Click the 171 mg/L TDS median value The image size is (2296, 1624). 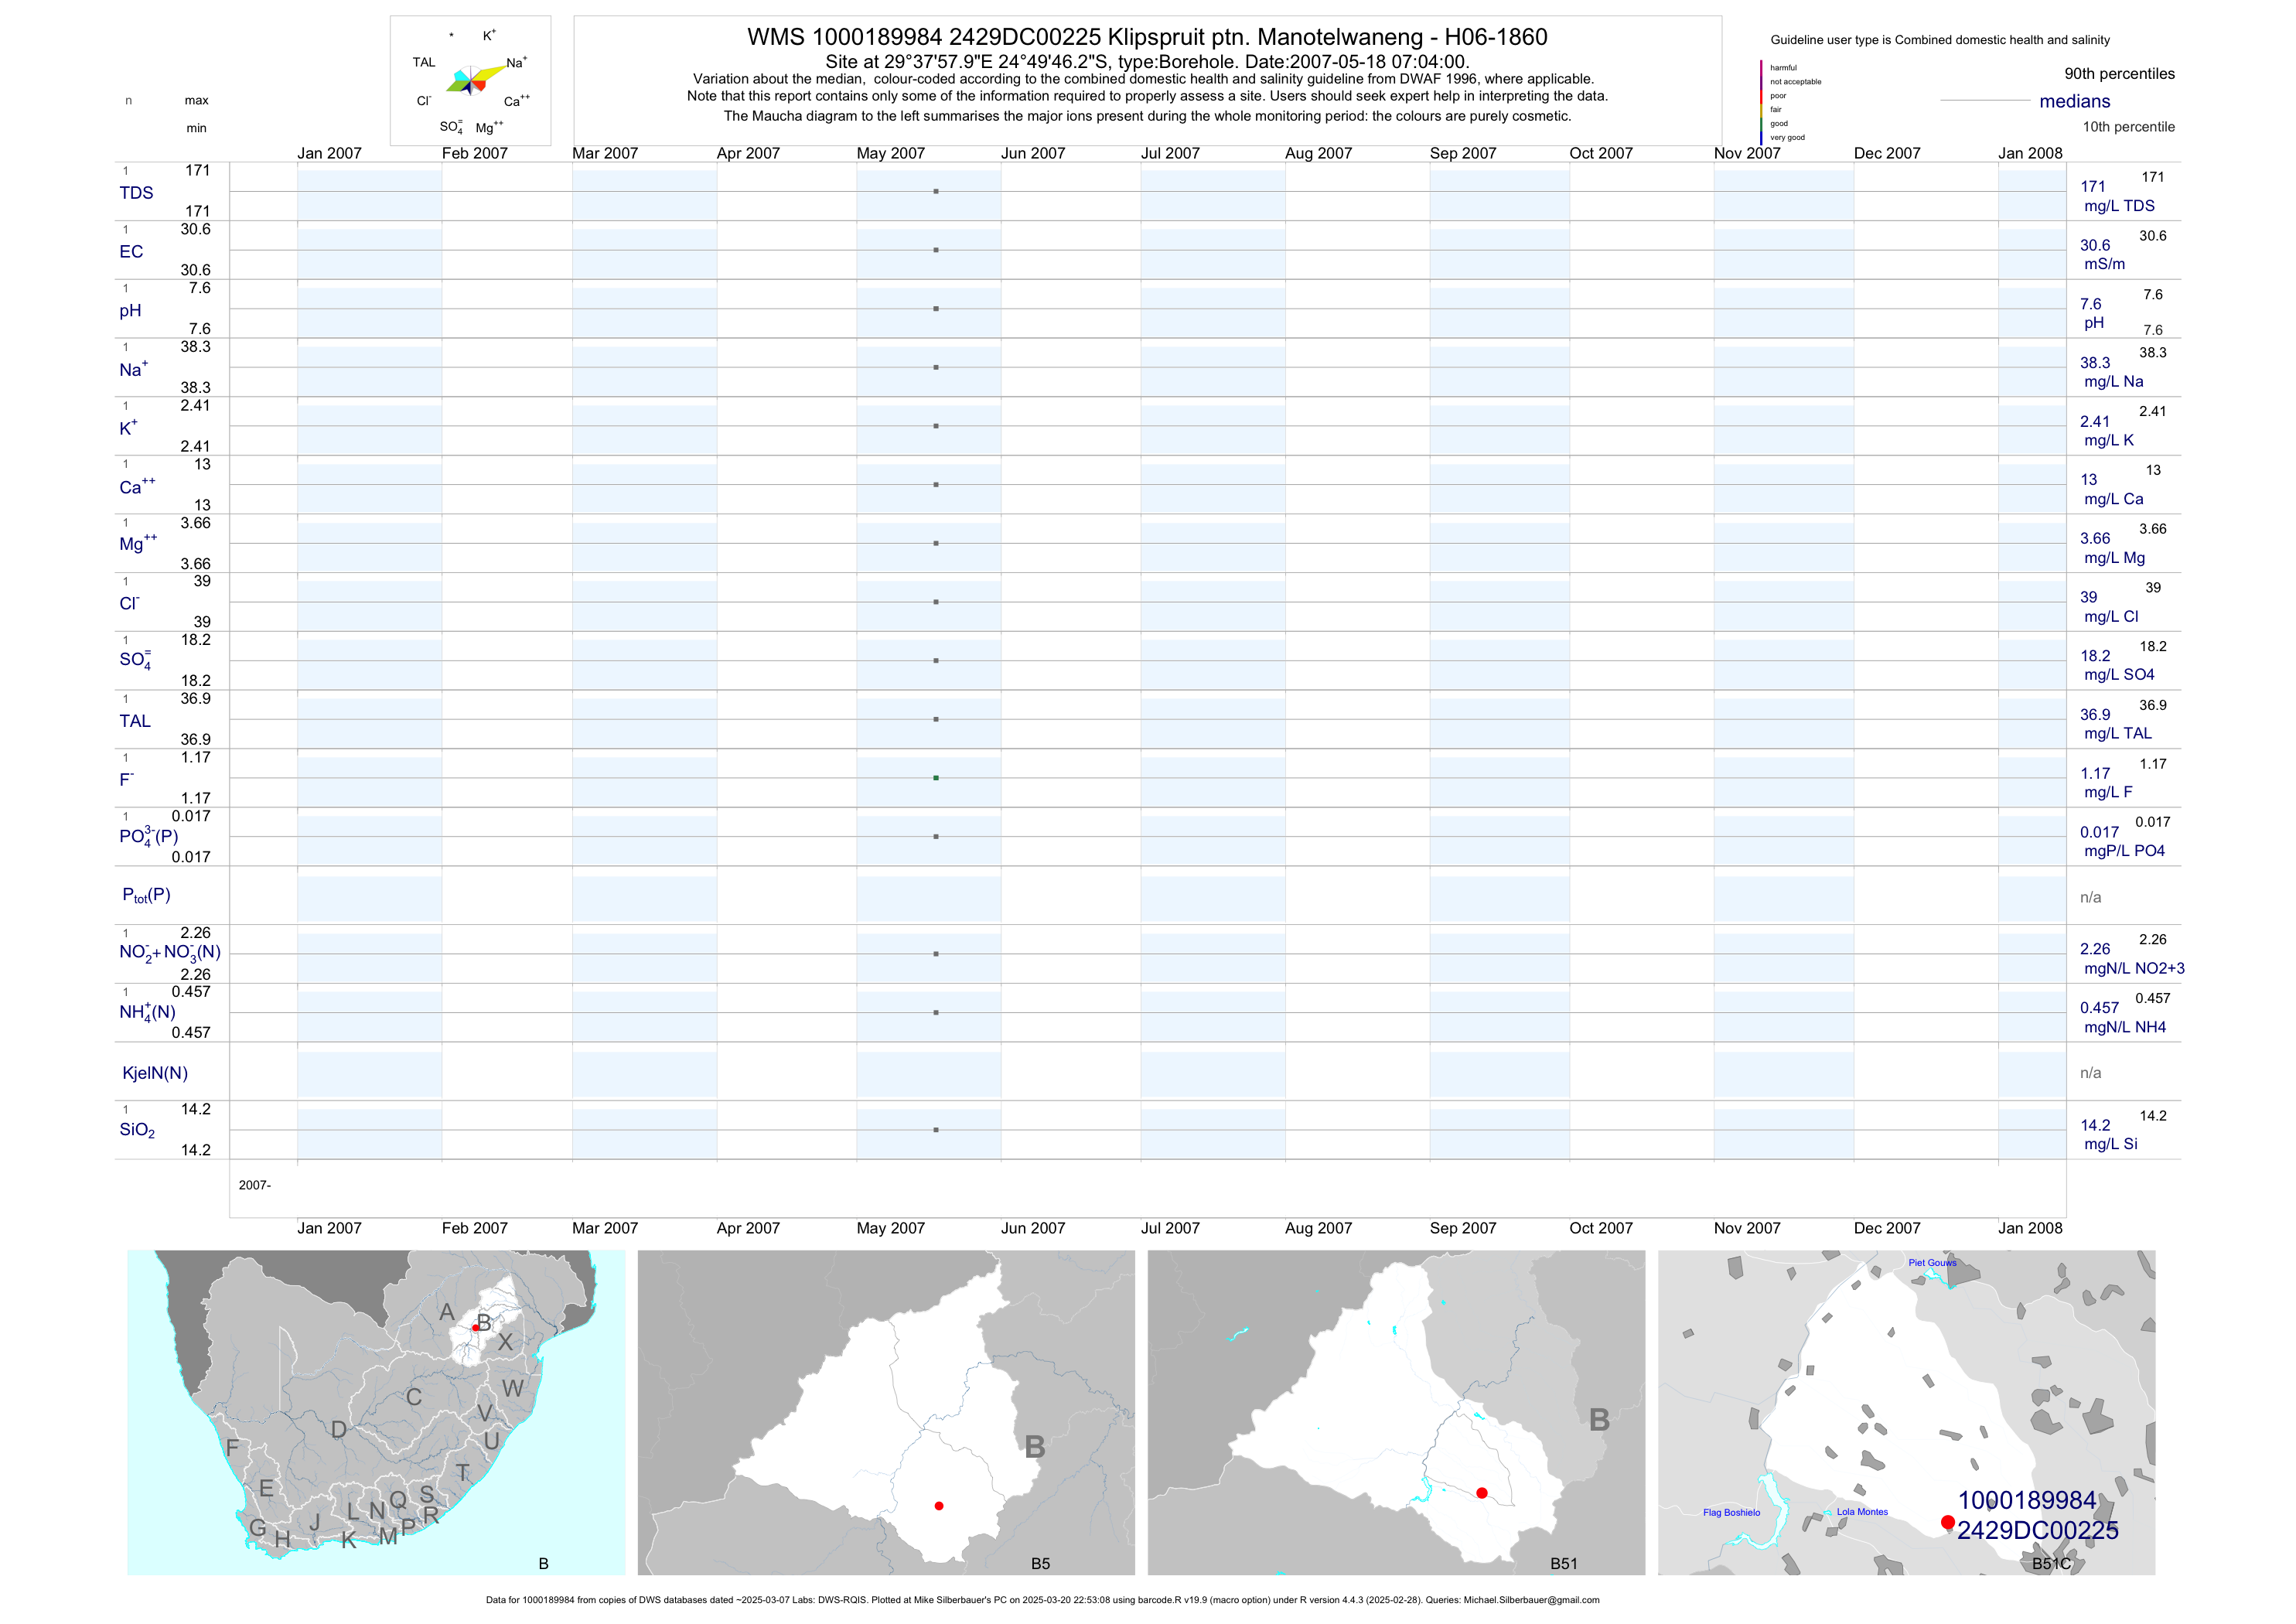2093,187
